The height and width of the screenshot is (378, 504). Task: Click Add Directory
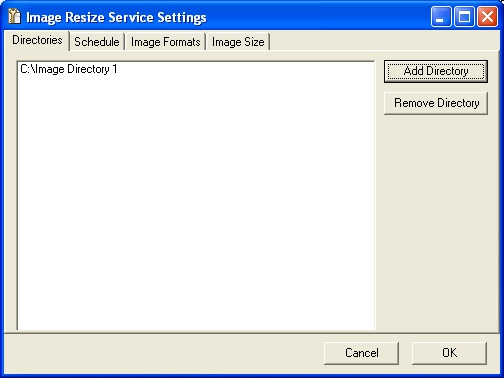(x=436, y=71)
